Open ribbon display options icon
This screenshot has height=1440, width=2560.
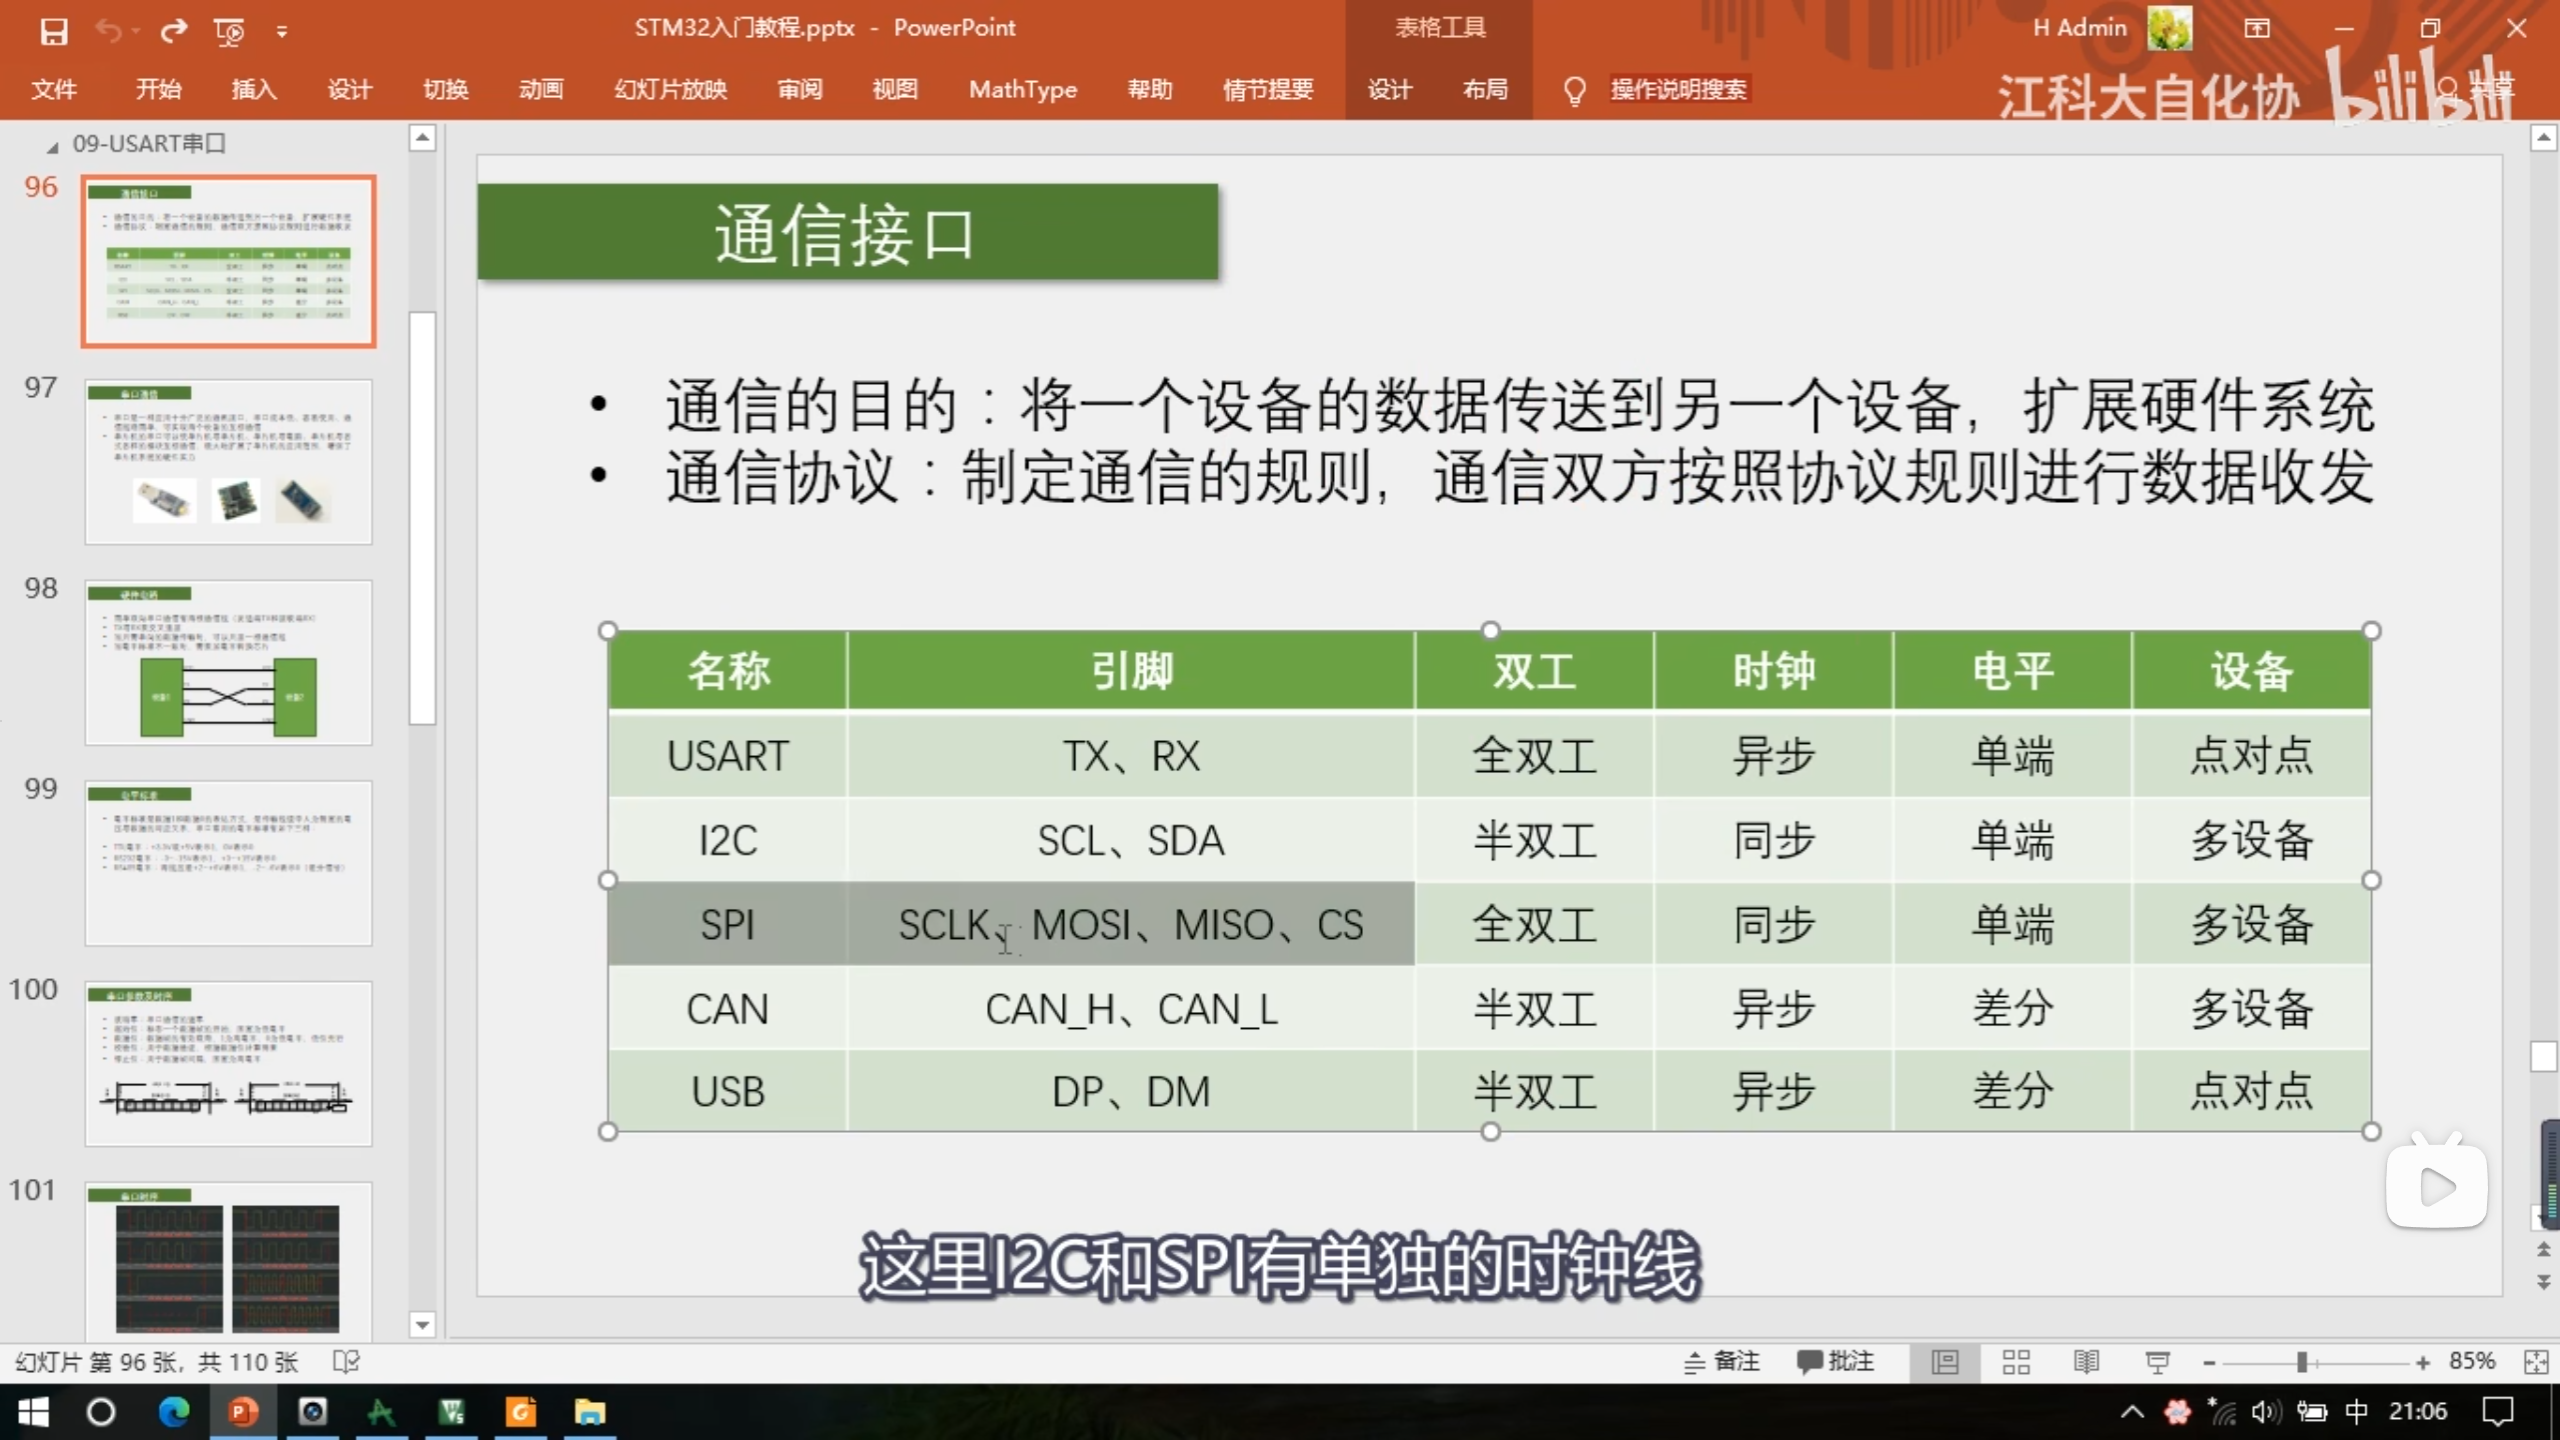[2257, 28]
